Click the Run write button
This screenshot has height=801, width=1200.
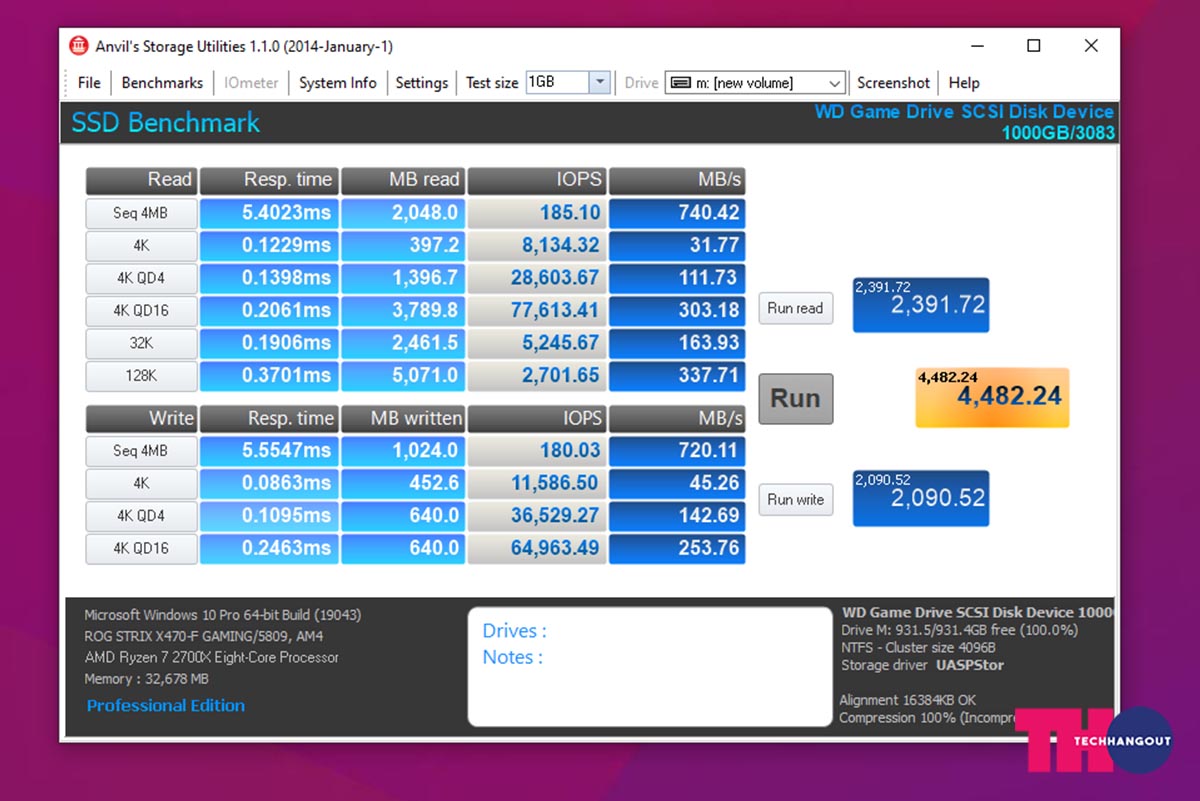tap(796, 499)
